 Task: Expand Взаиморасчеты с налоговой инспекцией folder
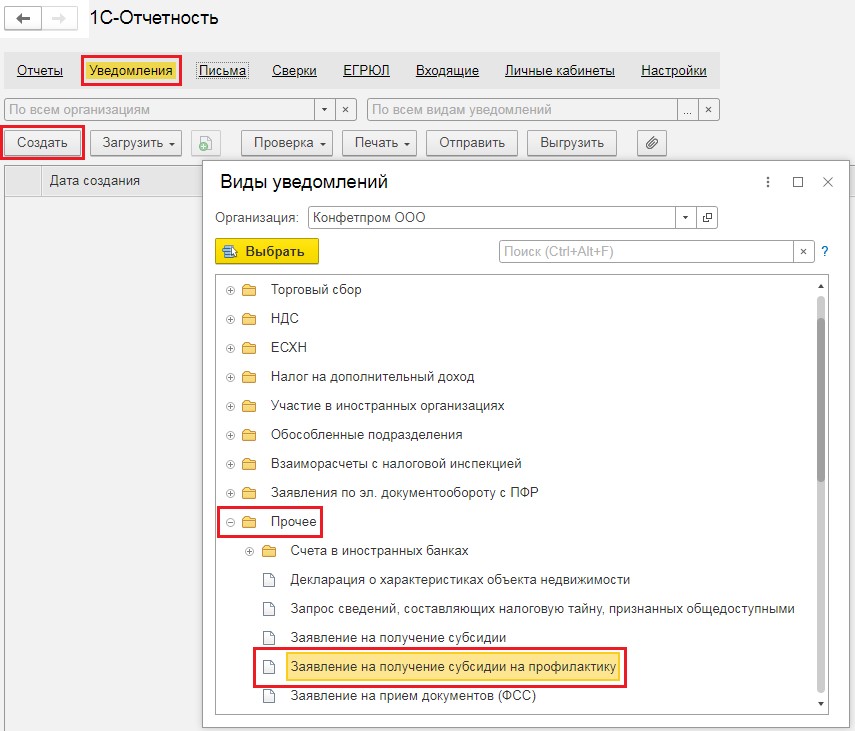(x=230, y=464)
